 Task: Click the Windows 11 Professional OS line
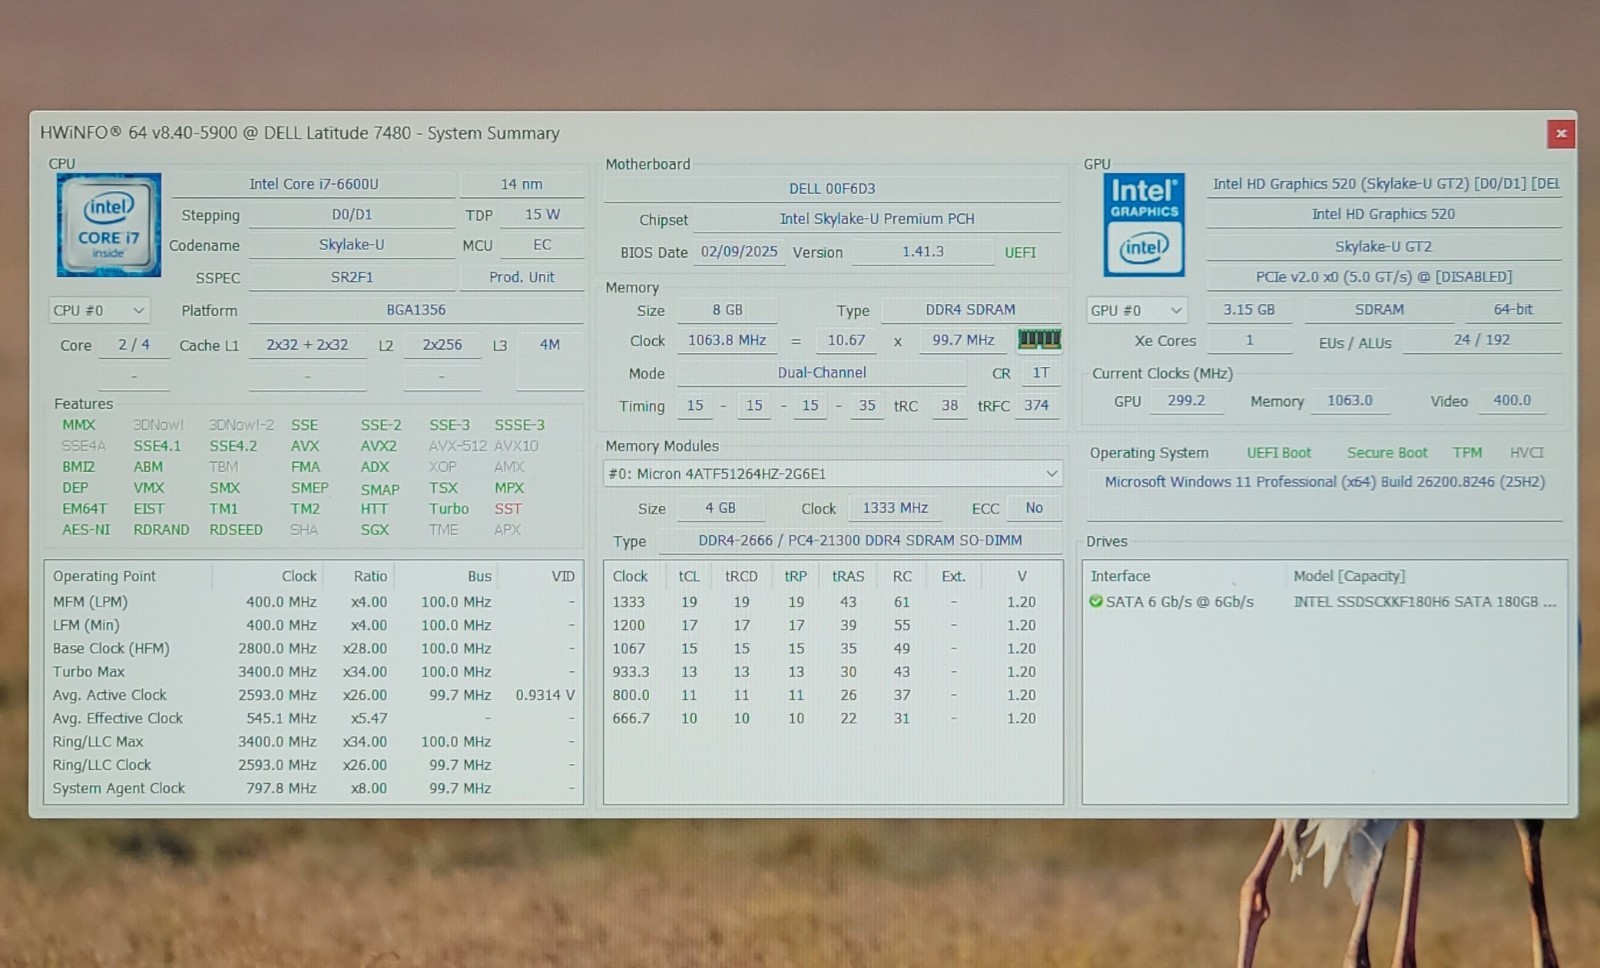coord(1324,482)
